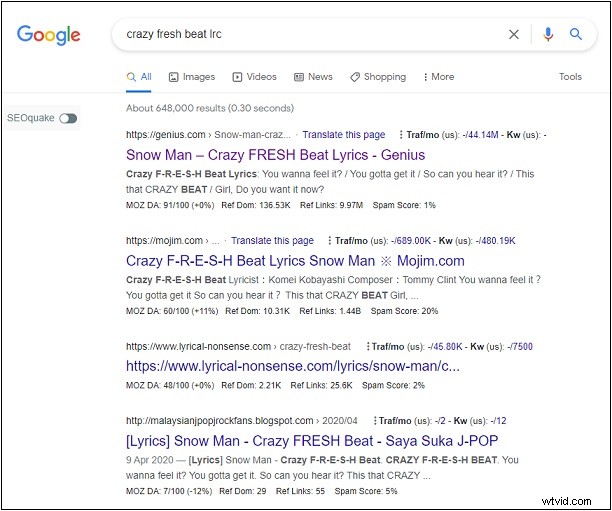Screen dimensions: 612x511
Task: Click inside the search text box
Action: click(300, 34)
